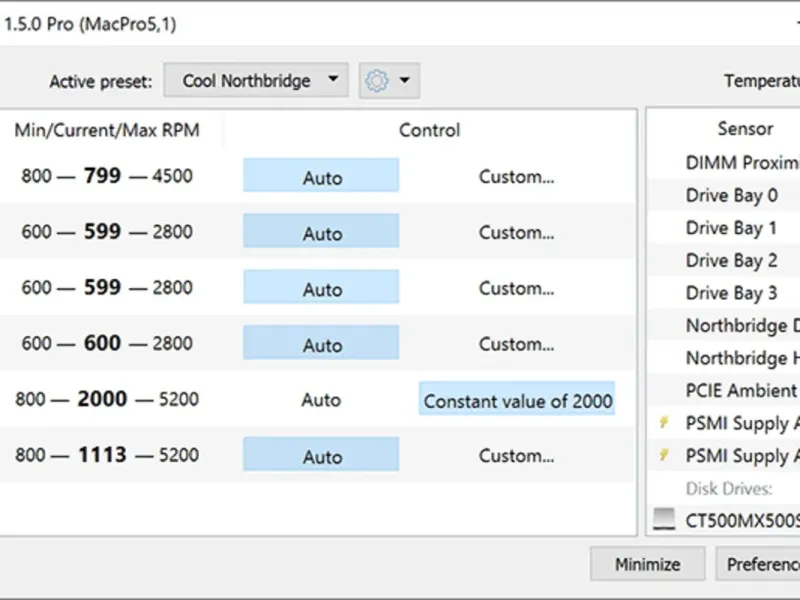Select the Drive Bay 0 sensor row

coord(731,195)
